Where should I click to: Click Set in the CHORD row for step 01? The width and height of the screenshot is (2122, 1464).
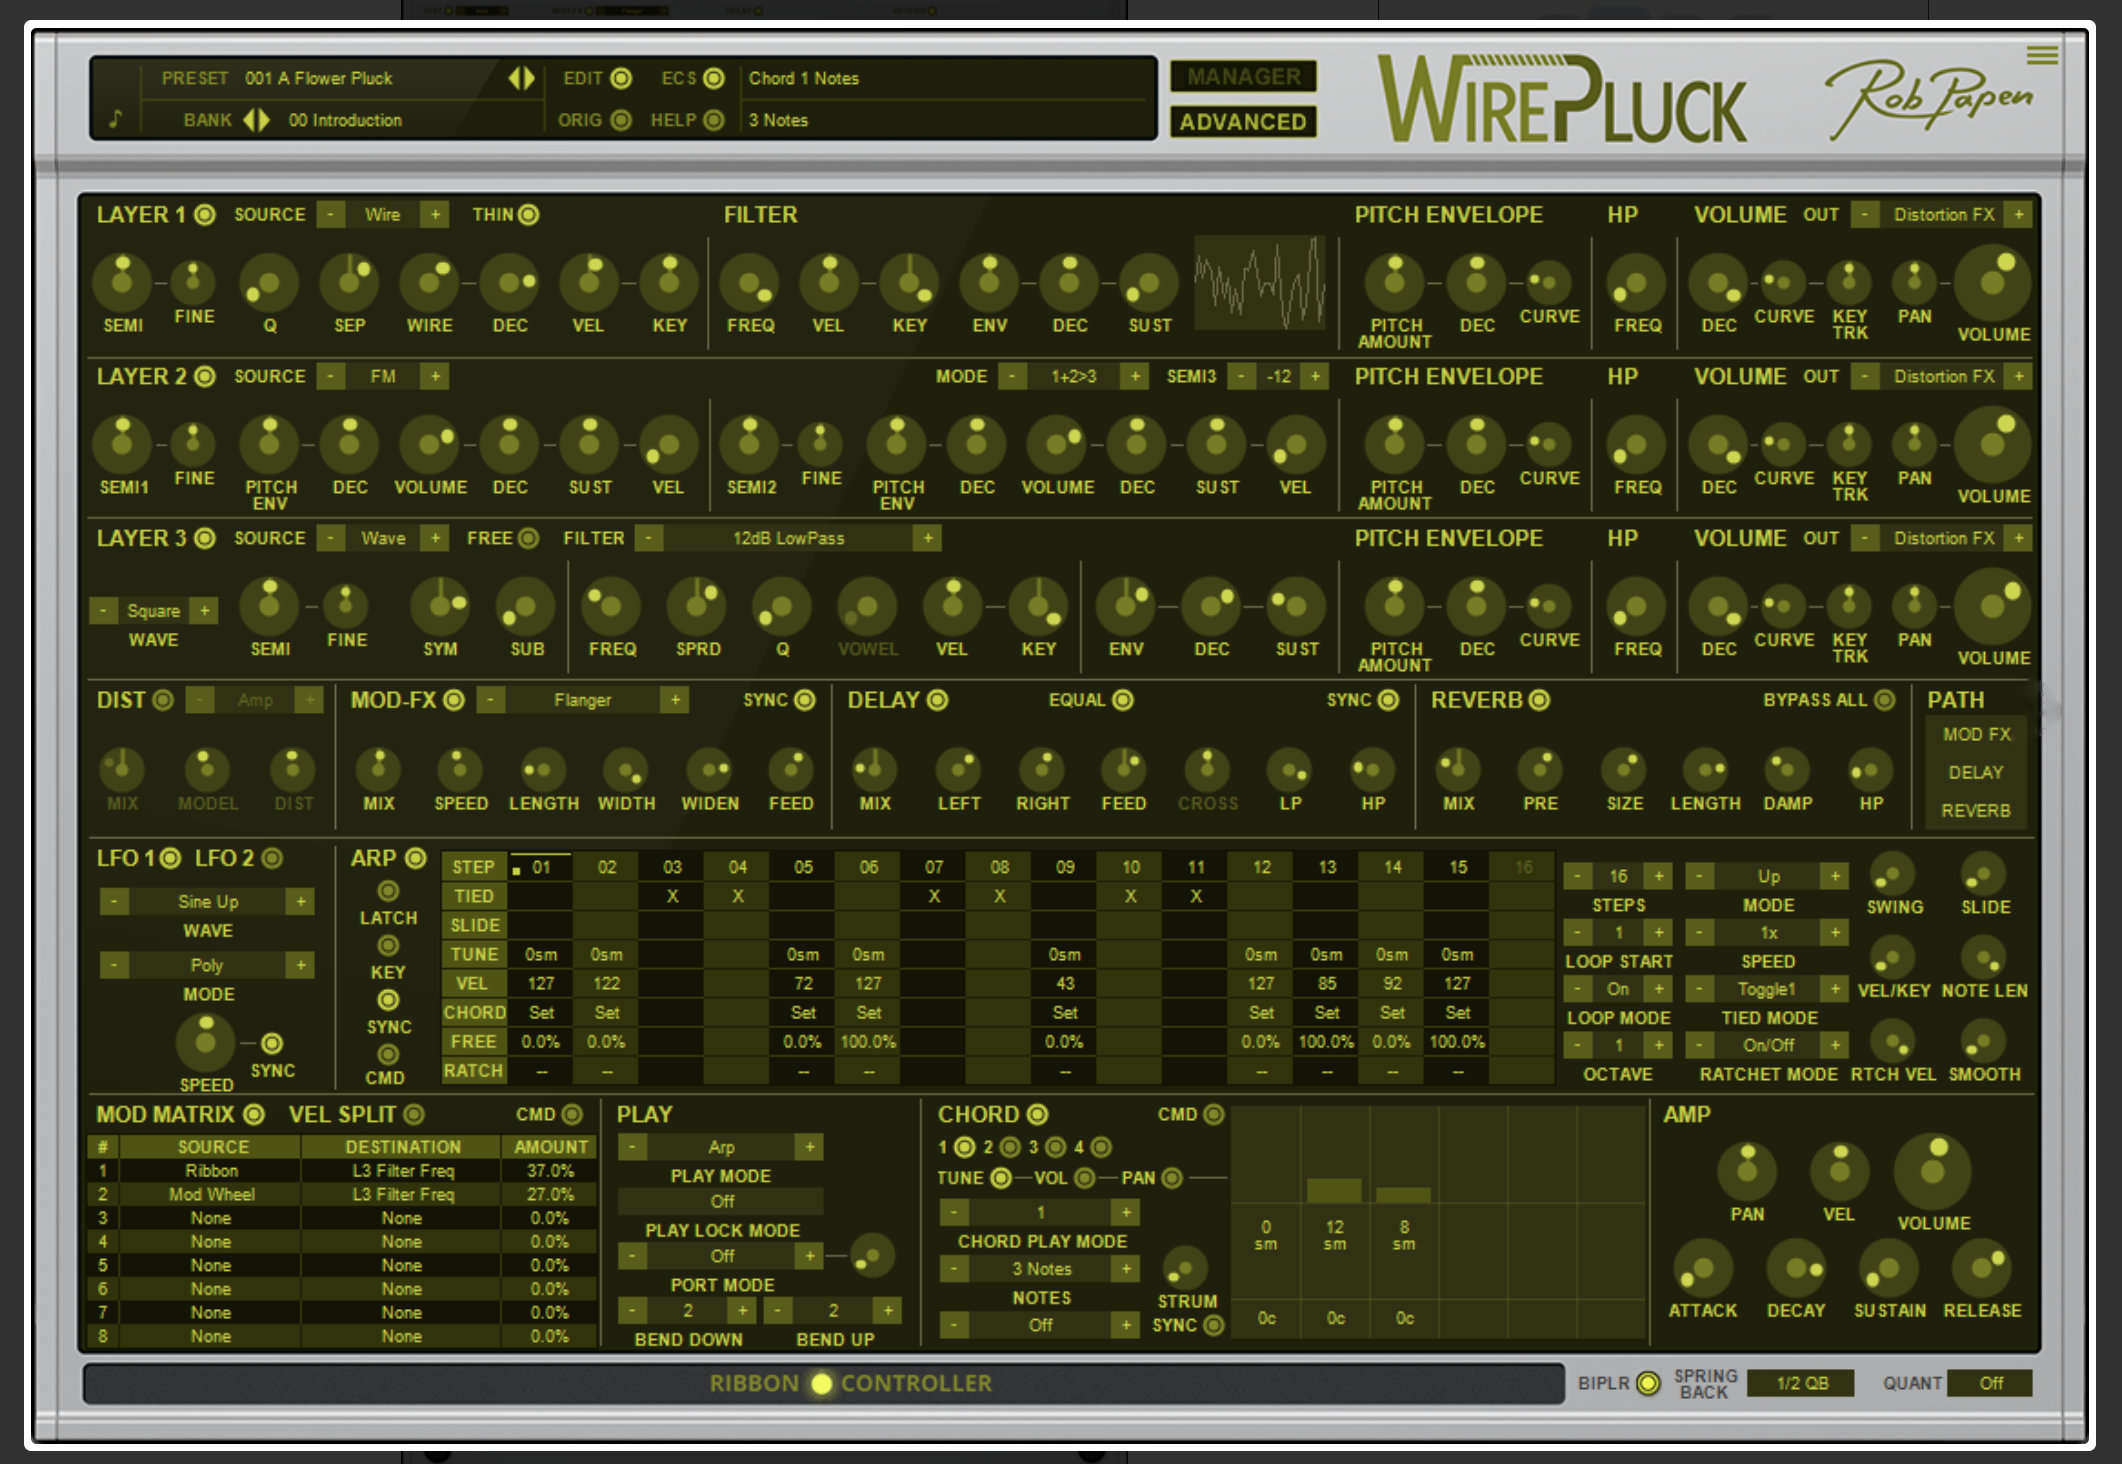click(540, 1012)
